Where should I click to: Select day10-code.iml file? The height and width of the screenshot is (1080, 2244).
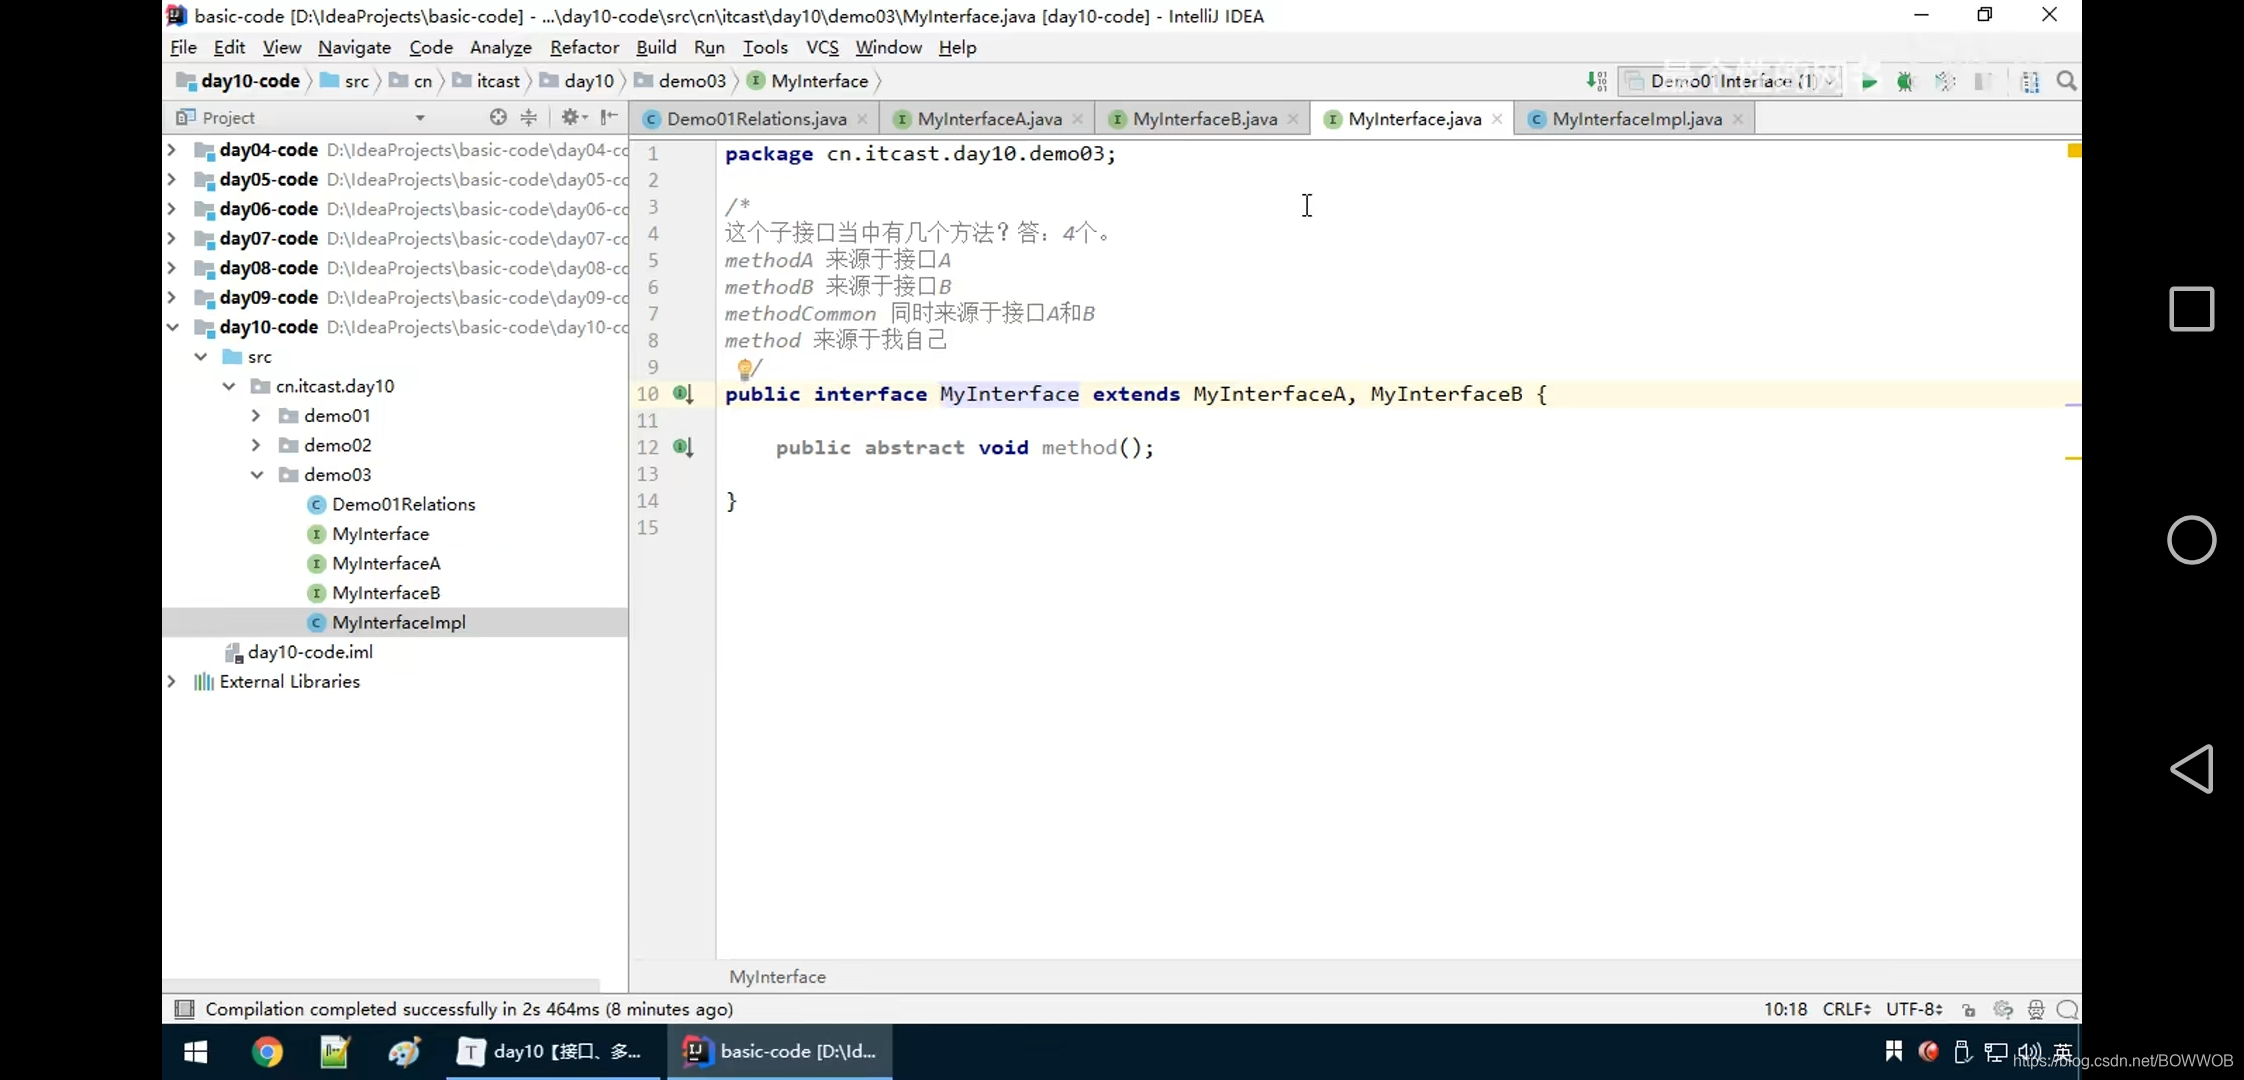point(310,652)
